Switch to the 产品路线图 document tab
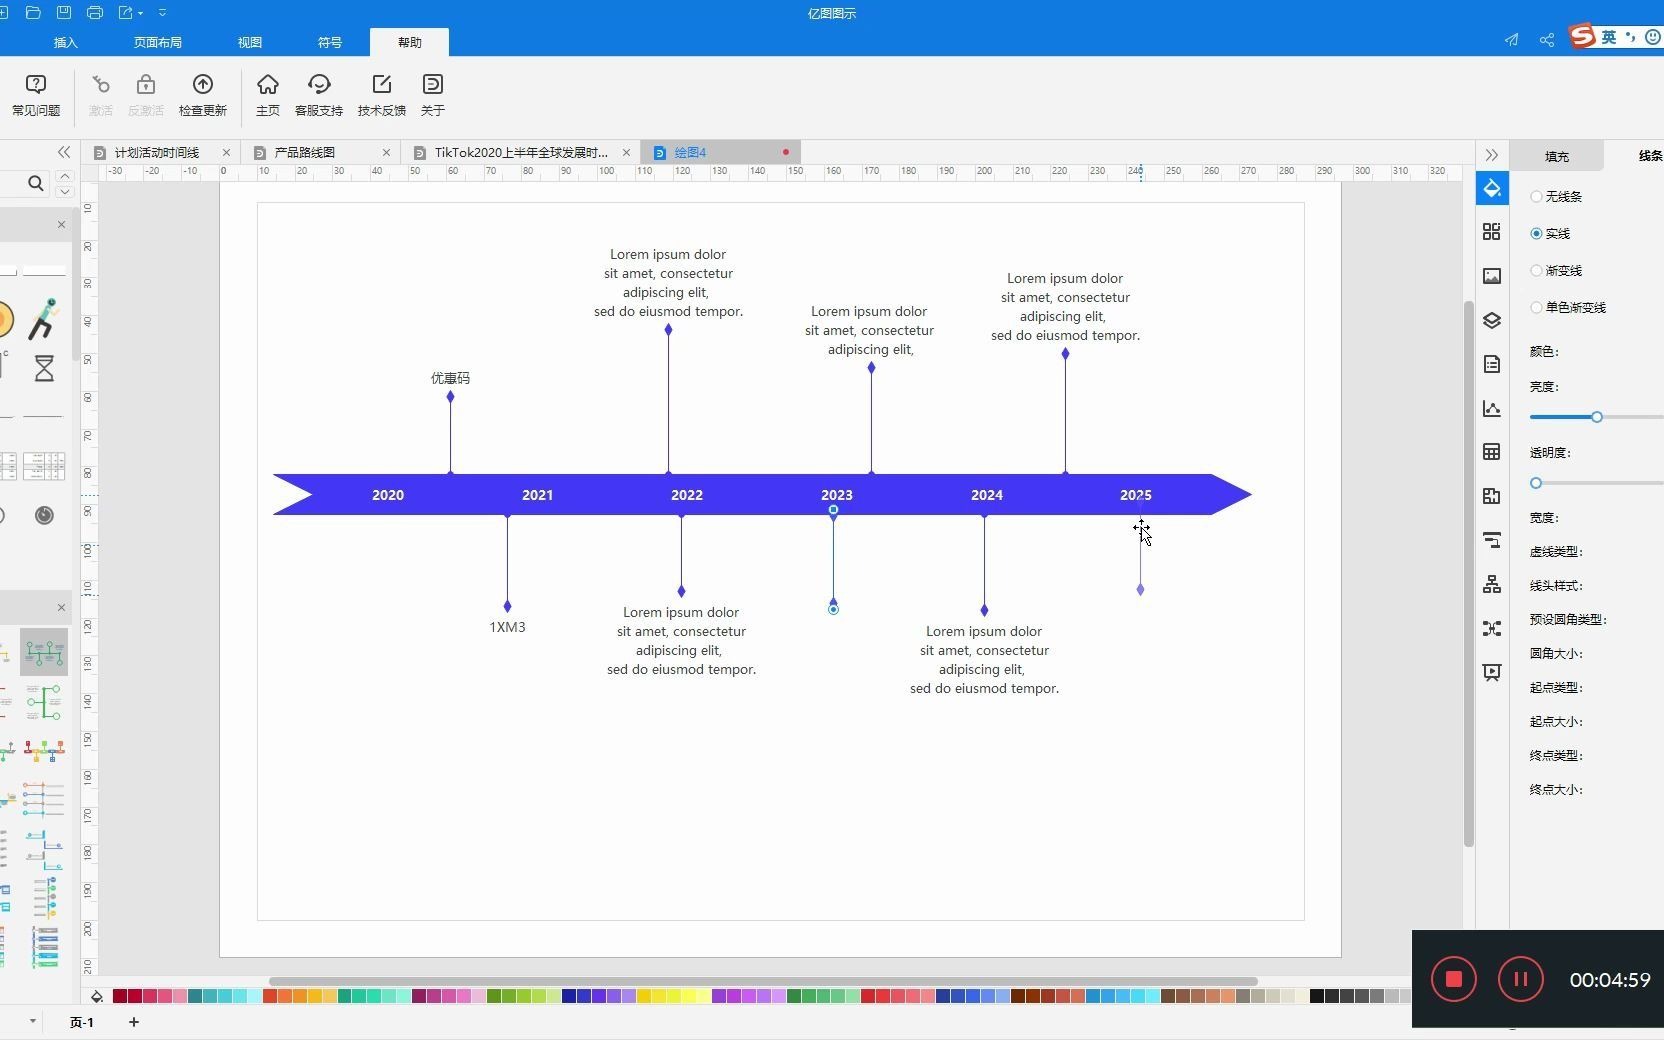1664x1040 pixels. pos(305,152)
